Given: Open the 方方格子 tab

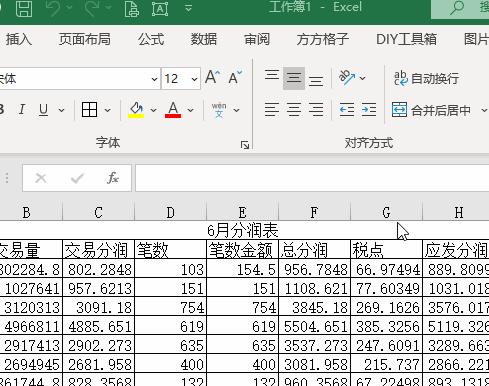Looking at the screenshot, I should tap(323, 39).
